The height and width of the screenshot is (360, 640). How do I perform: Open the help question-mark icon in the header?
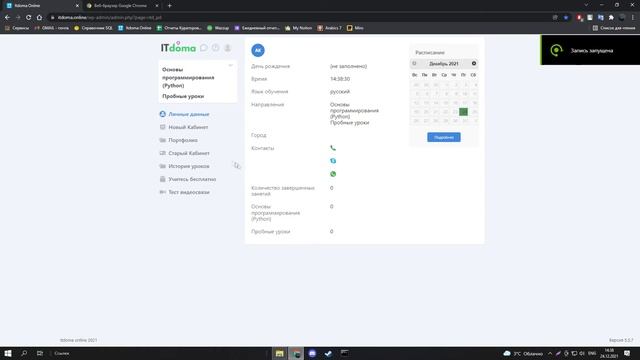(216, 48)
